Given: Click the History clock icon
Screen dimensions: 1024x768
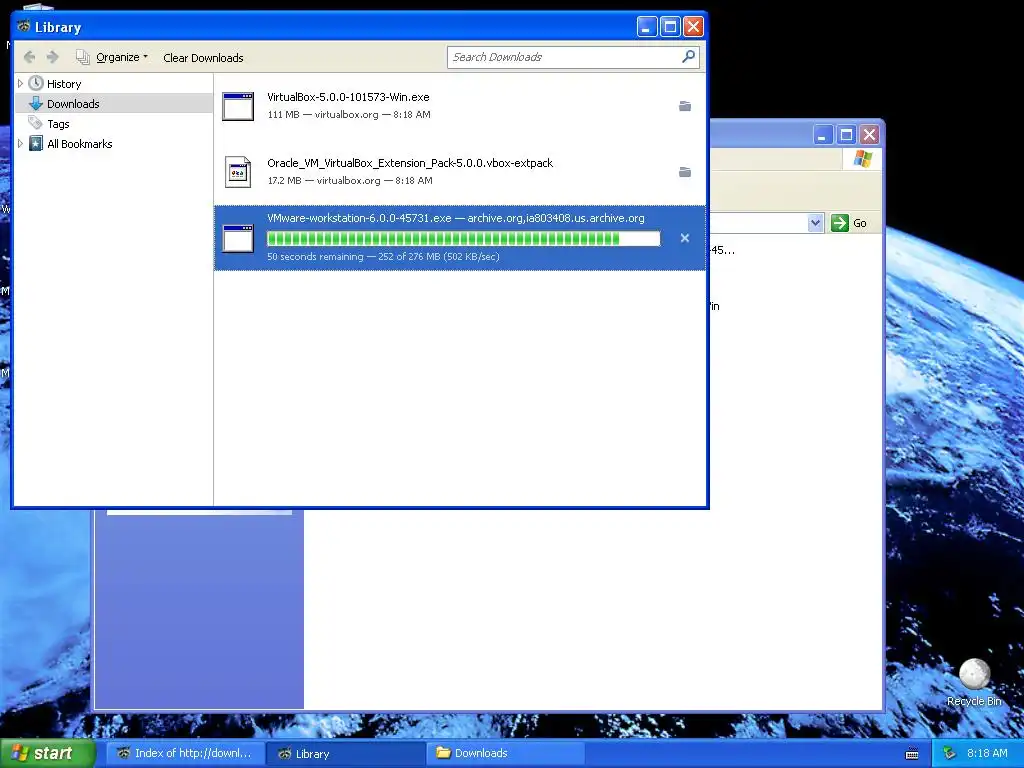Looking at the screenshot, I should pyautogui.click(x=36, y=83).
